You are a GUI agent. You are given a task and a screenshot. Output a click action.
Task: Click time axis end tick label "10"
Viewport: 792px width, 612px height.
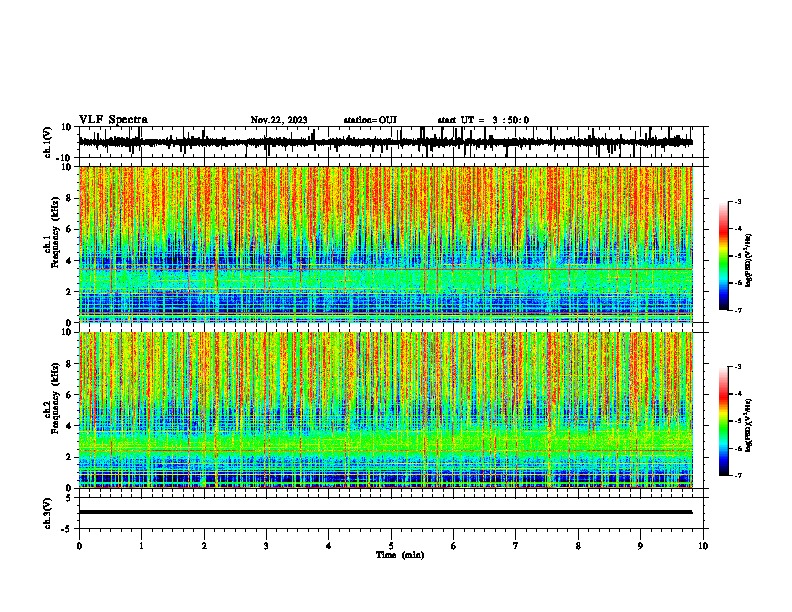click(x=703, y=546)
